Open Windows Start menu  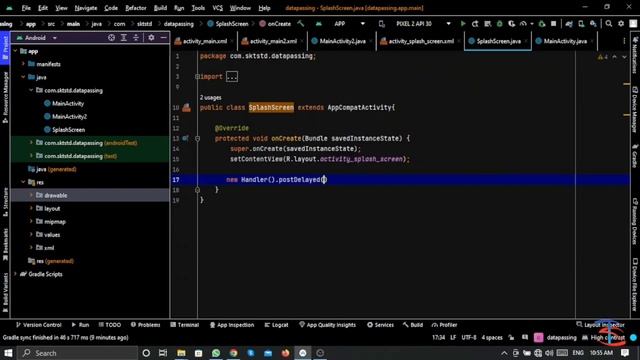pyautogui.click(x=8, y=353)
